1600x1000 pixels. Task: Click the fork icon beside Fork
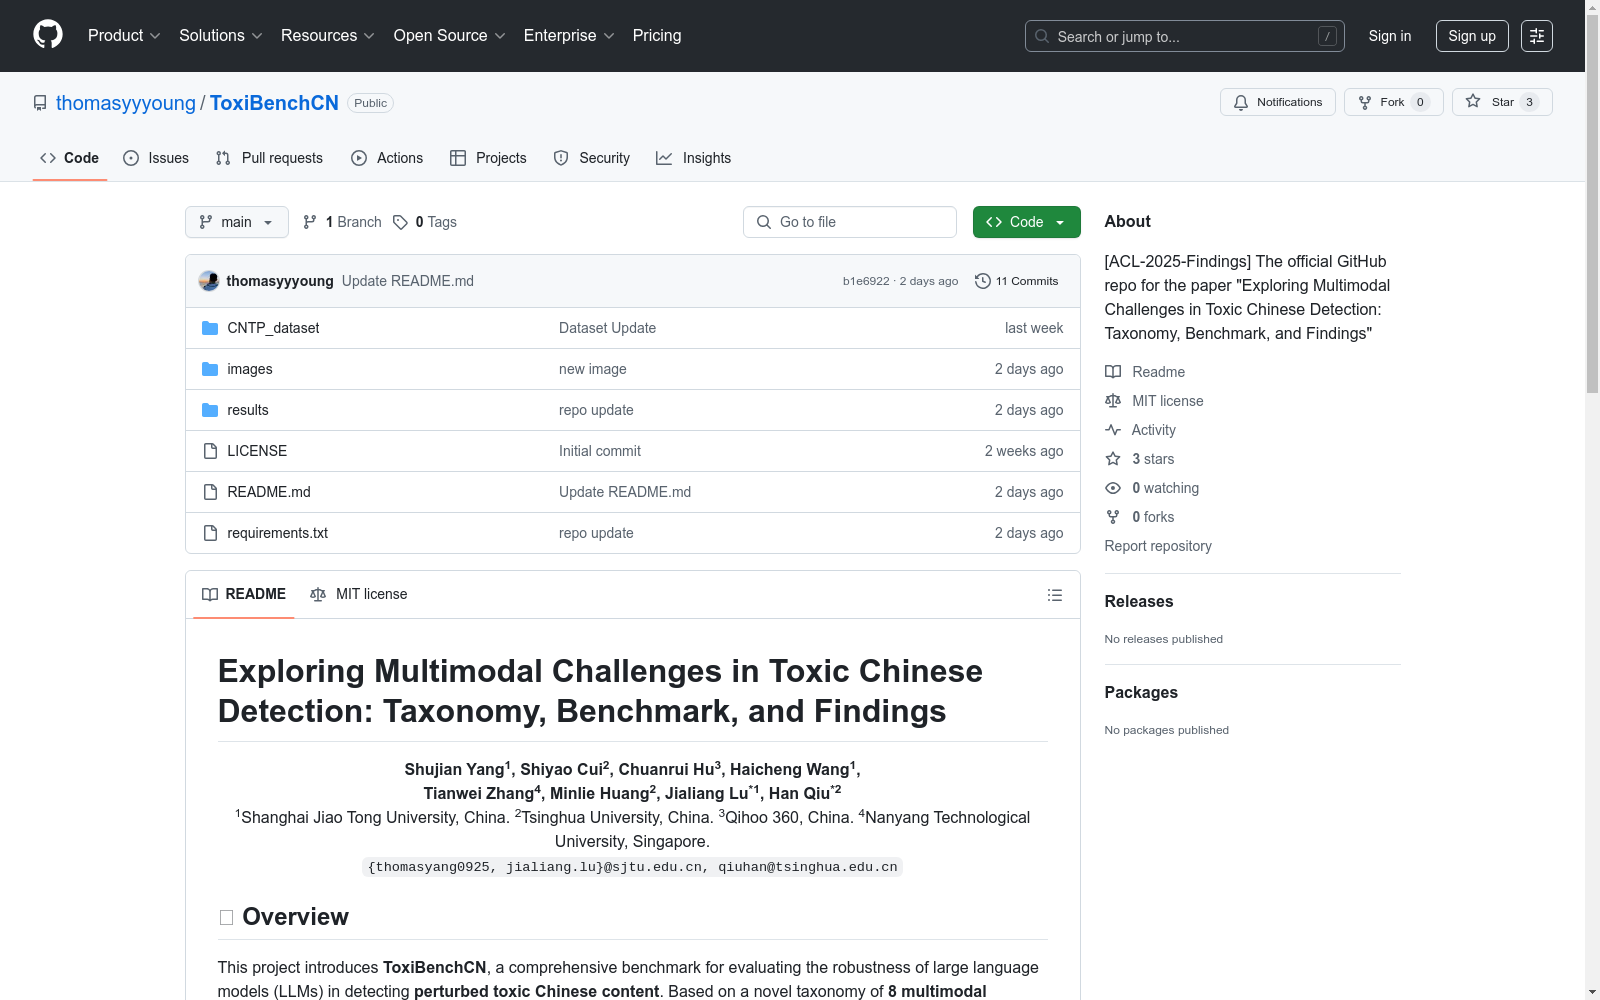coord(1365,102)
